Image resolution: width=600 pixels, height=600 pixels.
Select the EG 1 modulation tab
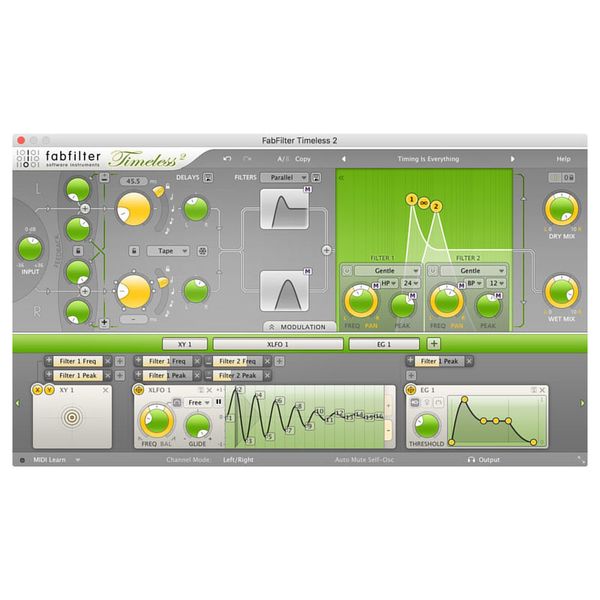pyautogui.click(x=384, y=344)
